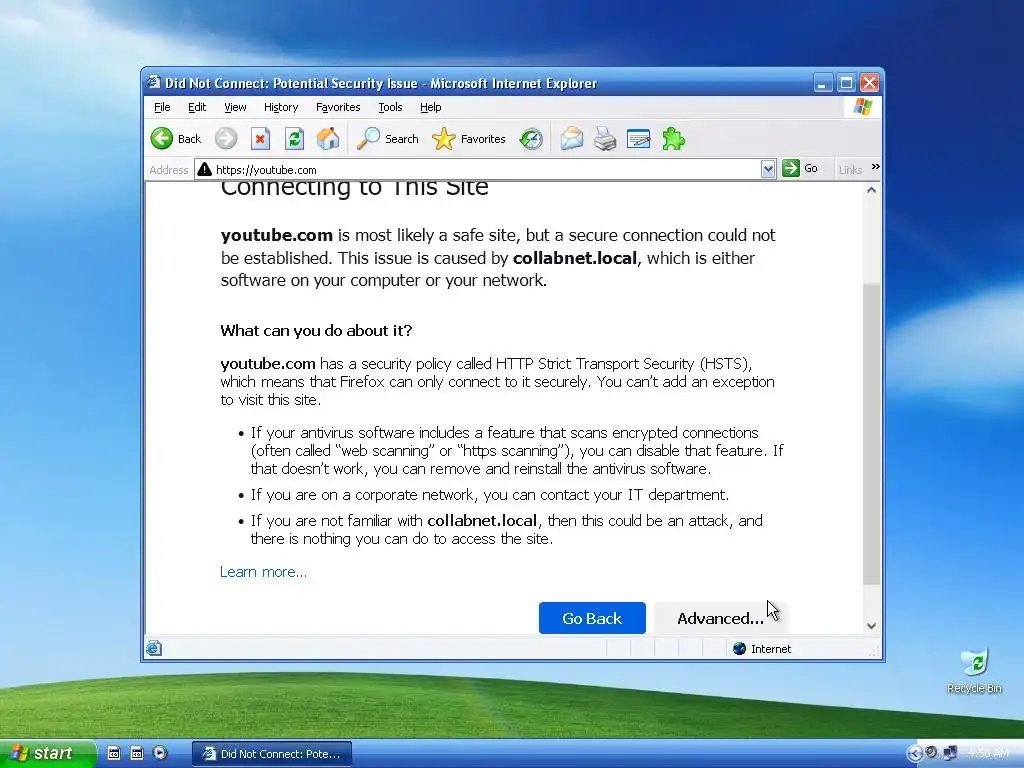The height and width of the screenshot is (768, 1024).
Task: Click the scrollbar down arrow
Action: (871, 626)
